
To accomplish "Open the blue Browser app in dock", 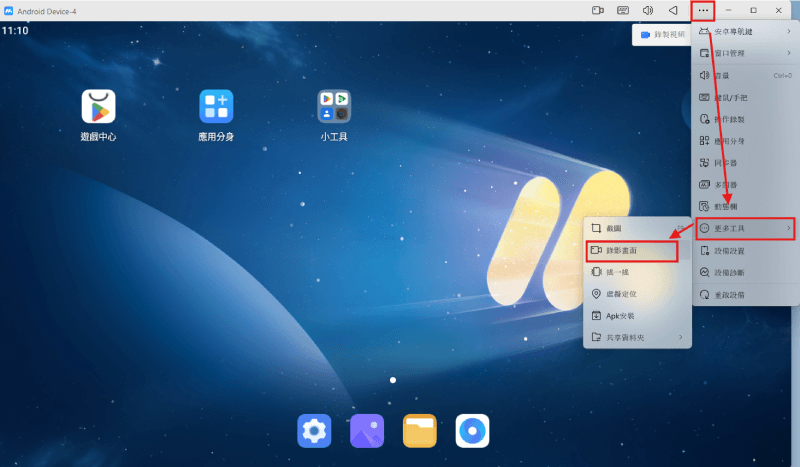I will tap(472, 431).
